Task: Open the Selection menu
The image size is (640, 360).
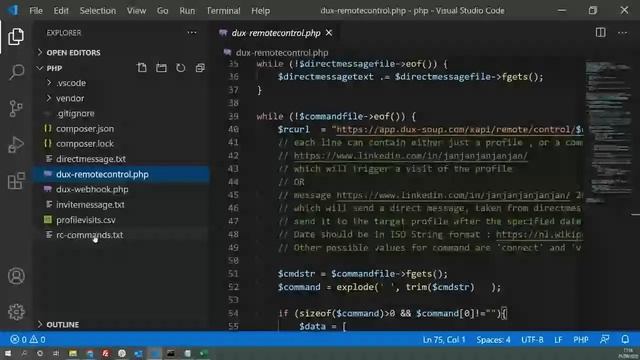Action: [x=98, y=11]
